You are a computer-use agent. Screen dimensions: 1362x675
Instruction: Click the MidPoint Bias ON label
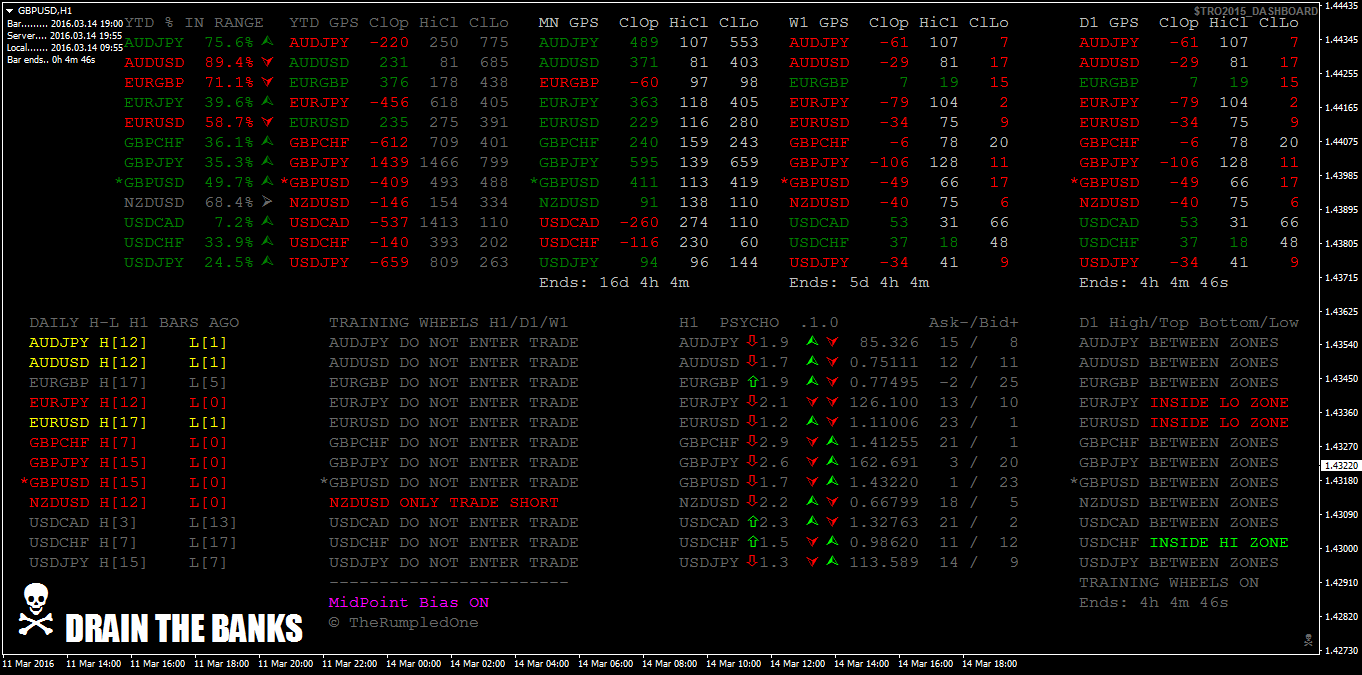[x=408, y=603]
